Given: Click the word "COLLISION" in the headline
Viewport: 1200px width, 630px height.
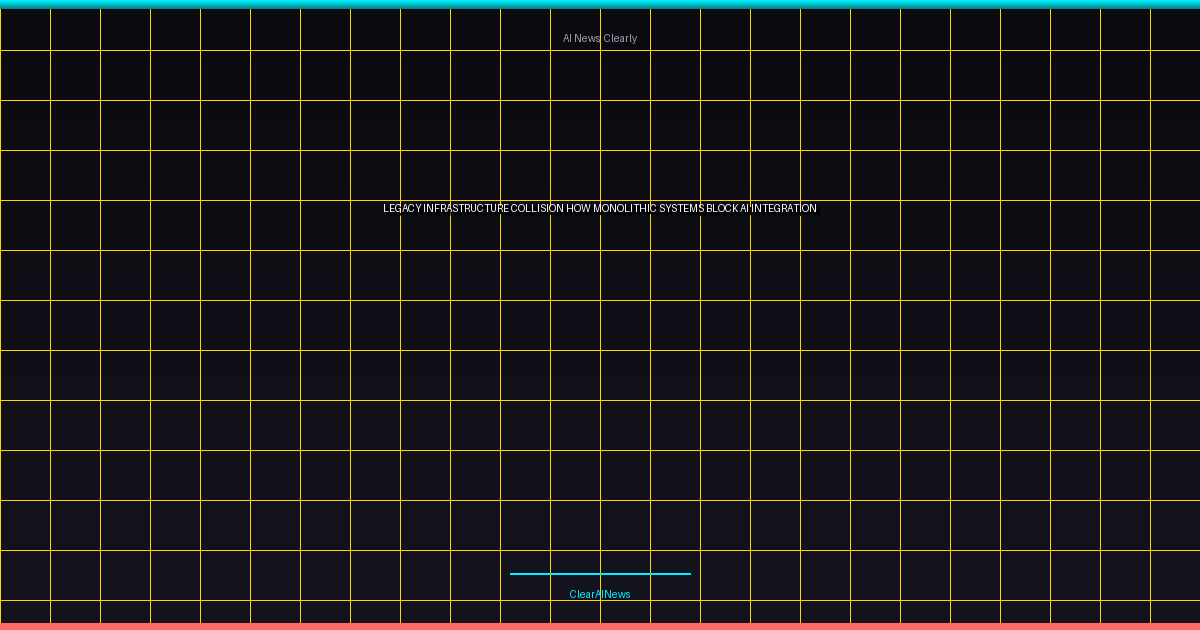Looking at the screenshot, I should (x=537, y=209).
